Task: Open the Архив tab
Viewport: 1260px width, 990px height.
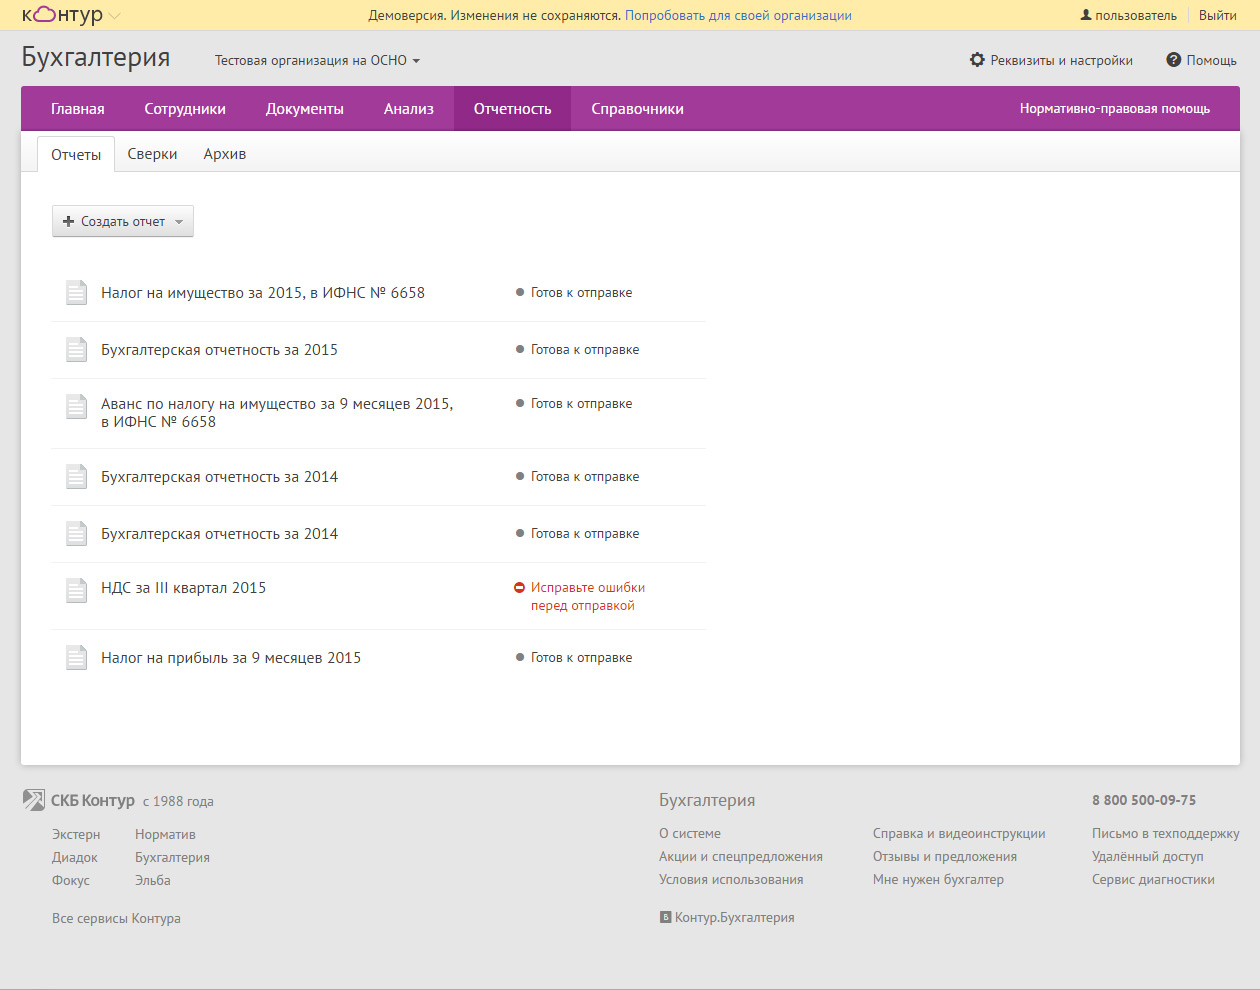Action: (224, 154)
